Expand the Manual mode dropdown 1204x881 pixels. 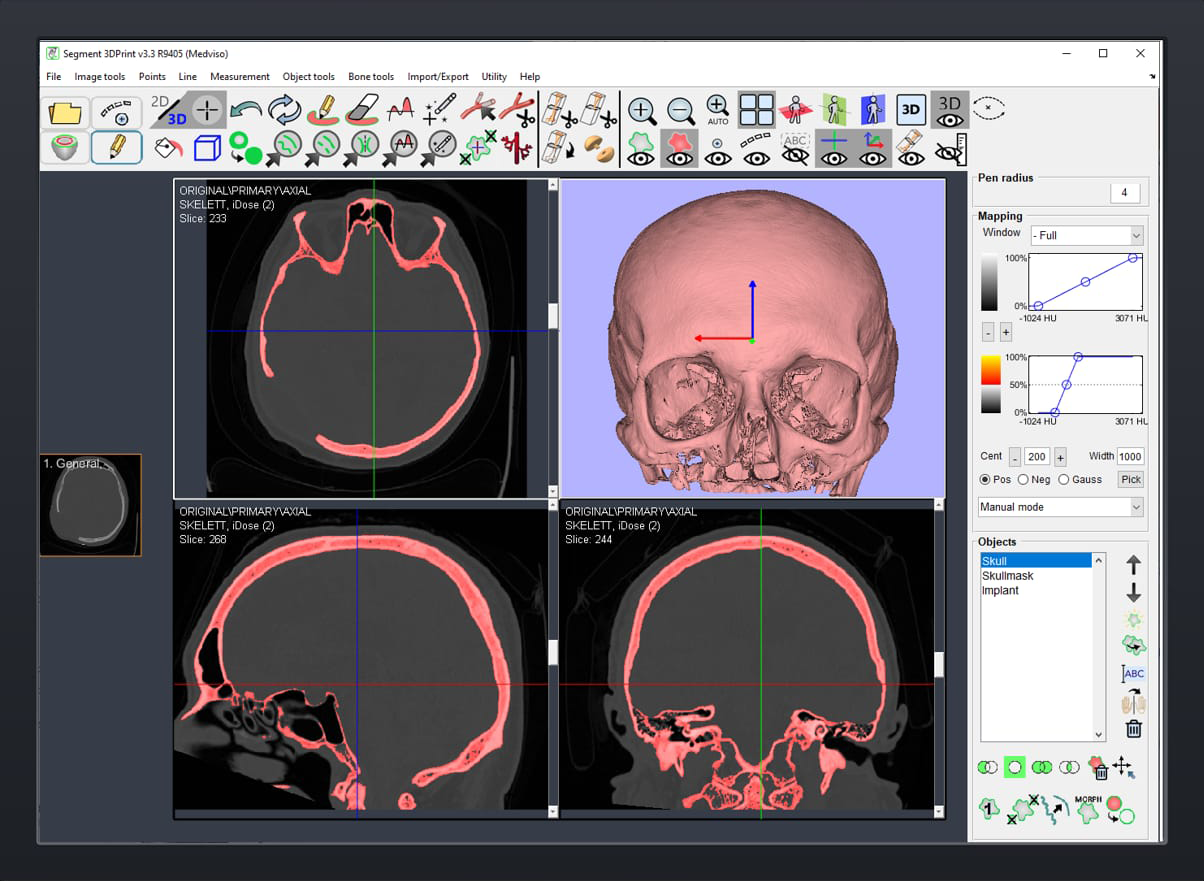[x=1060, y=507]
